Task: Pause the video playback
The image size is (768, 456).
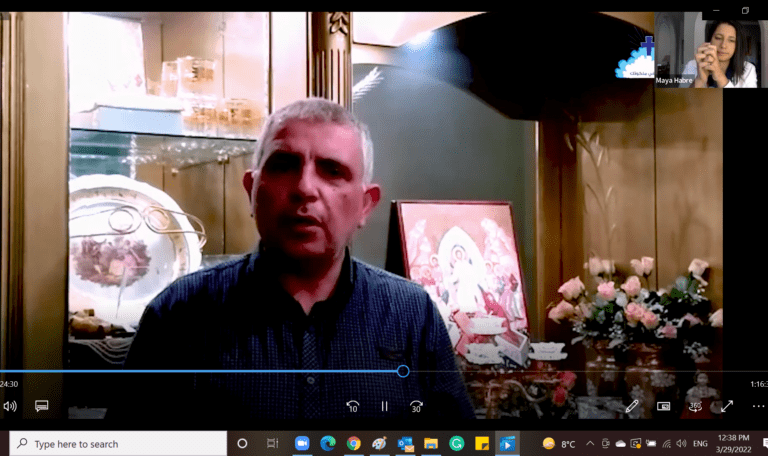Action: point(384,407)
